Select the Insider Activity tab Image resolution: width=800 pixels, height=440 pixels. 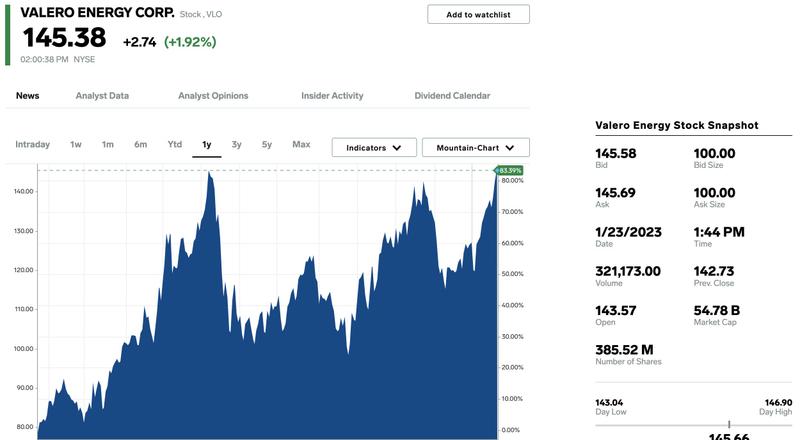tap(332, 95)
